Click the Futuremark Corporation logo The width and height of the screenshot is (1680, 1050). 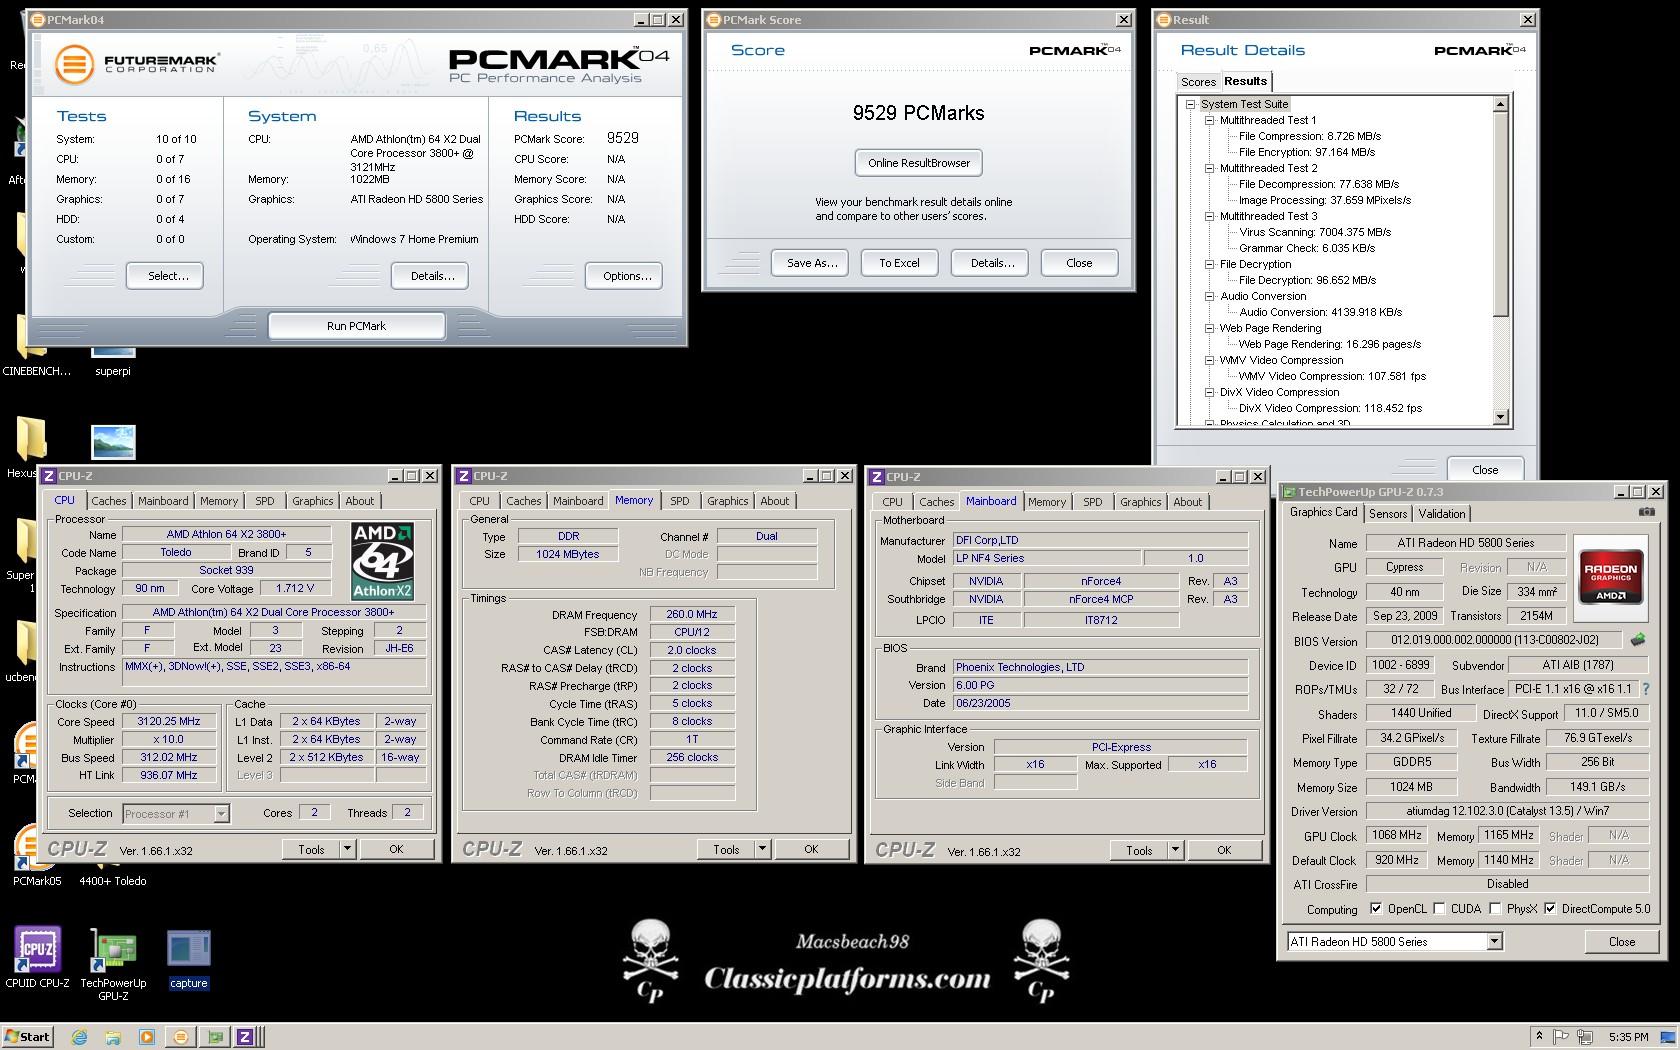point(136,65)
